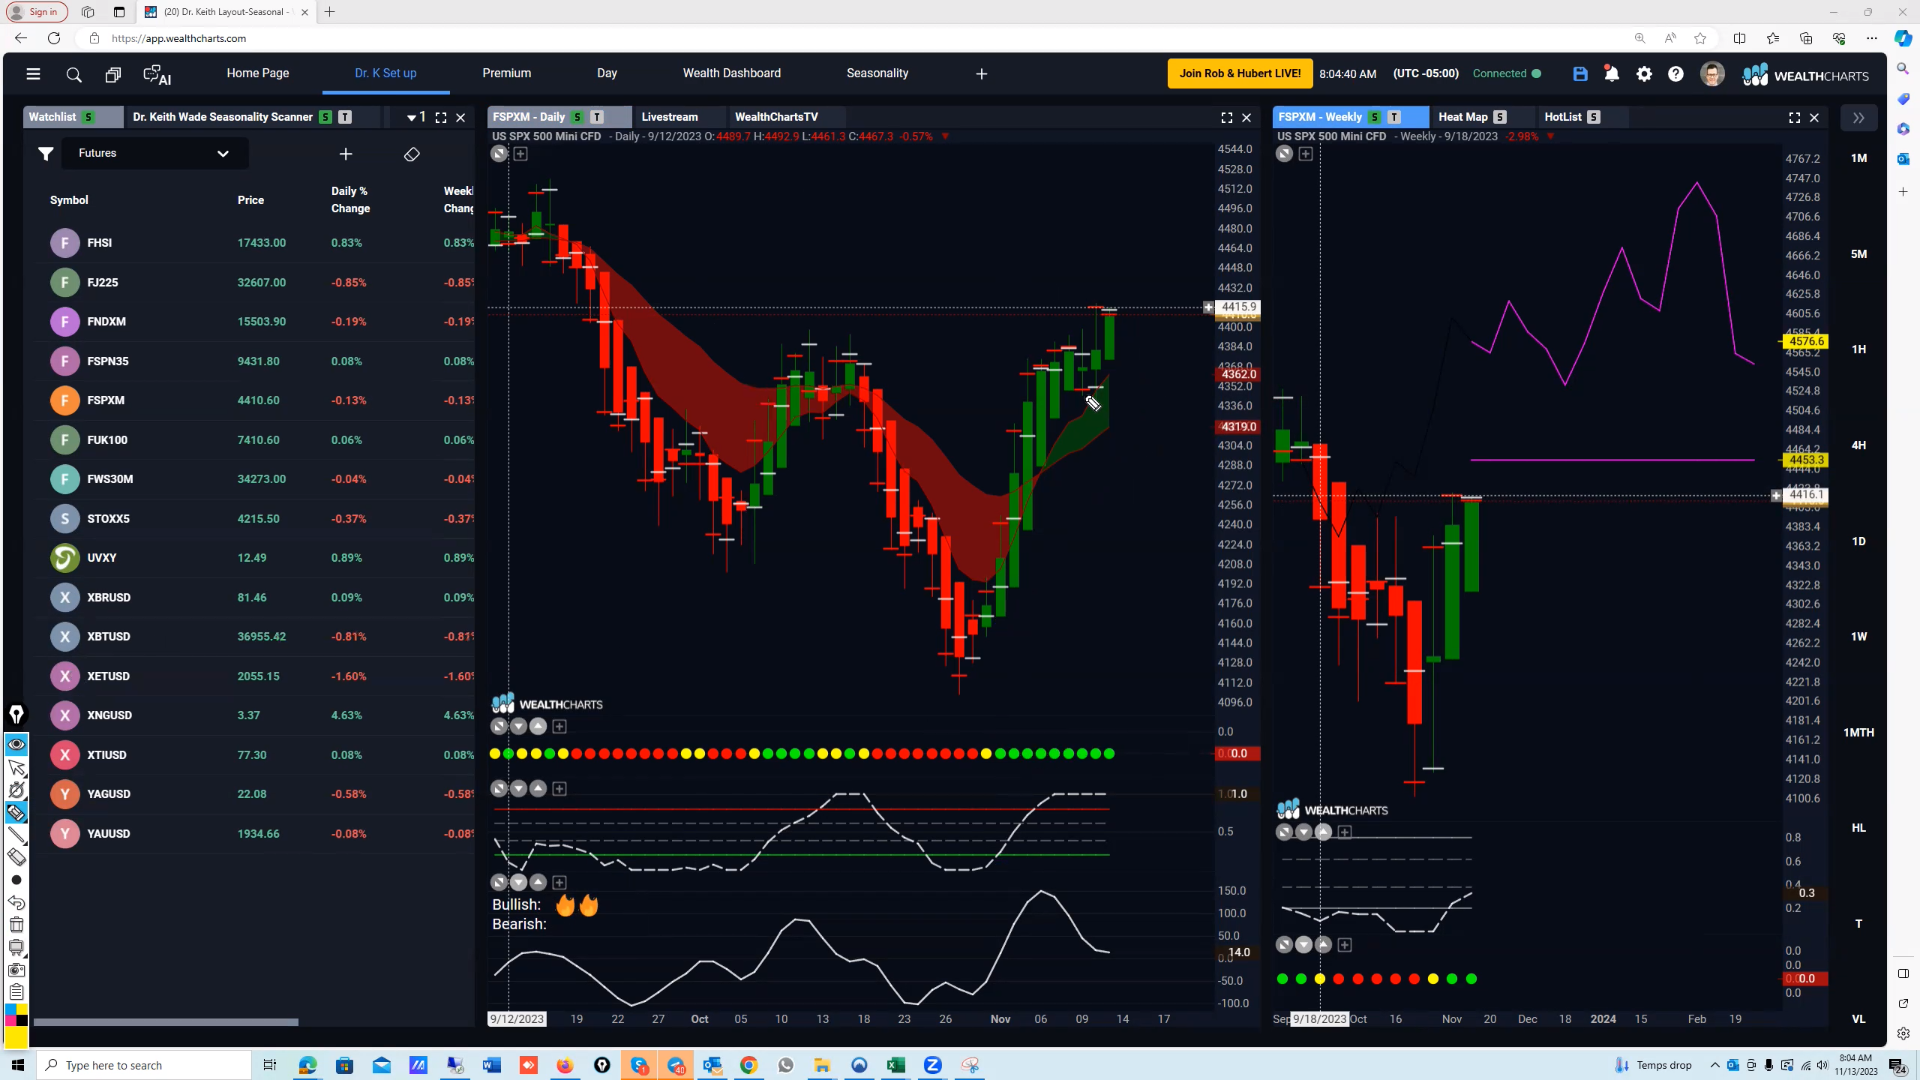Open the user profile avatar
This screenshot has width=1920, height=1080.
click(1712, 74)
